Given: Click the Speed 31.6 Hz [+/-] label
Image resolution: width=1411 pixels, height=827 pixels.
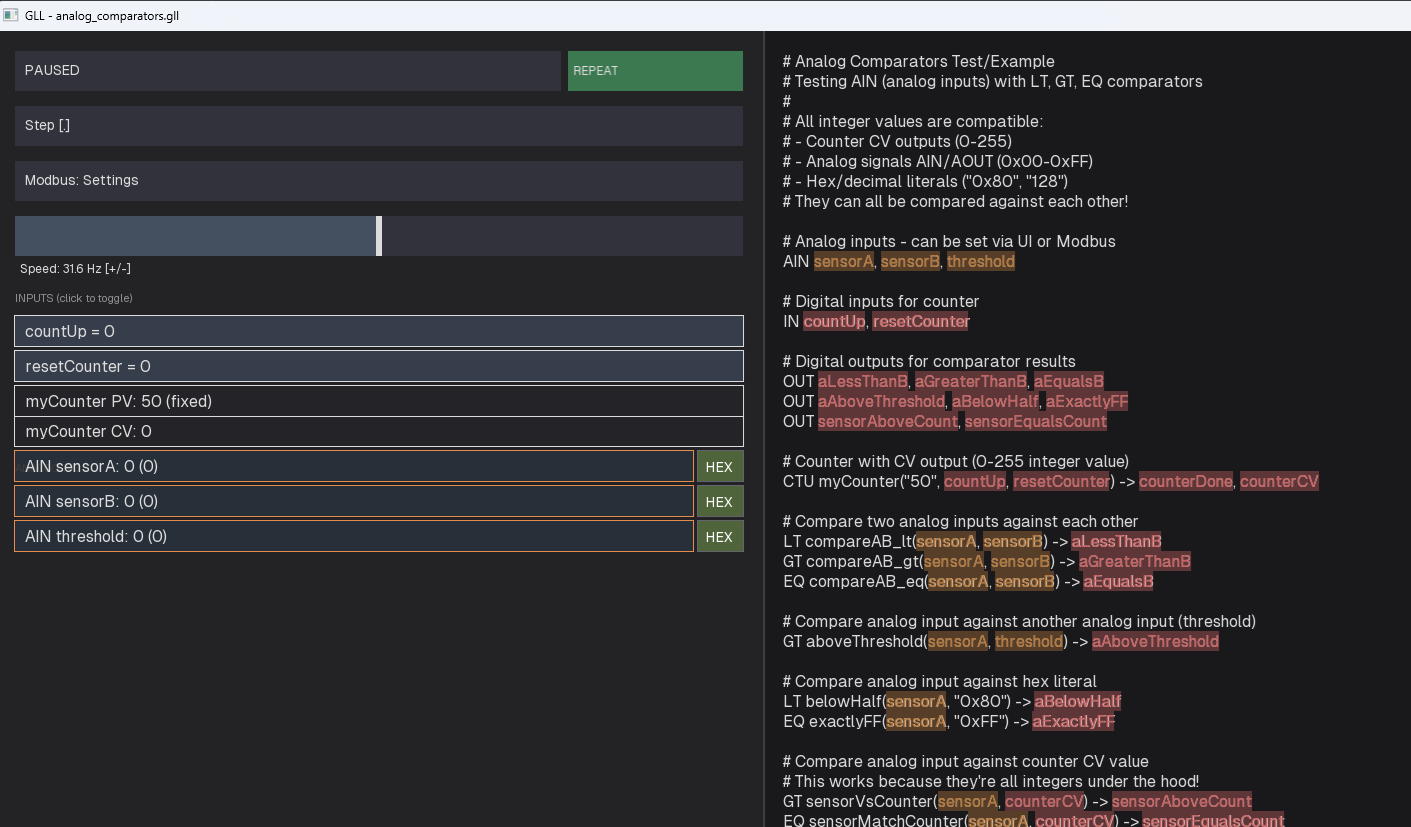Looking at the screenshot, I should click(x=75, y=269).
